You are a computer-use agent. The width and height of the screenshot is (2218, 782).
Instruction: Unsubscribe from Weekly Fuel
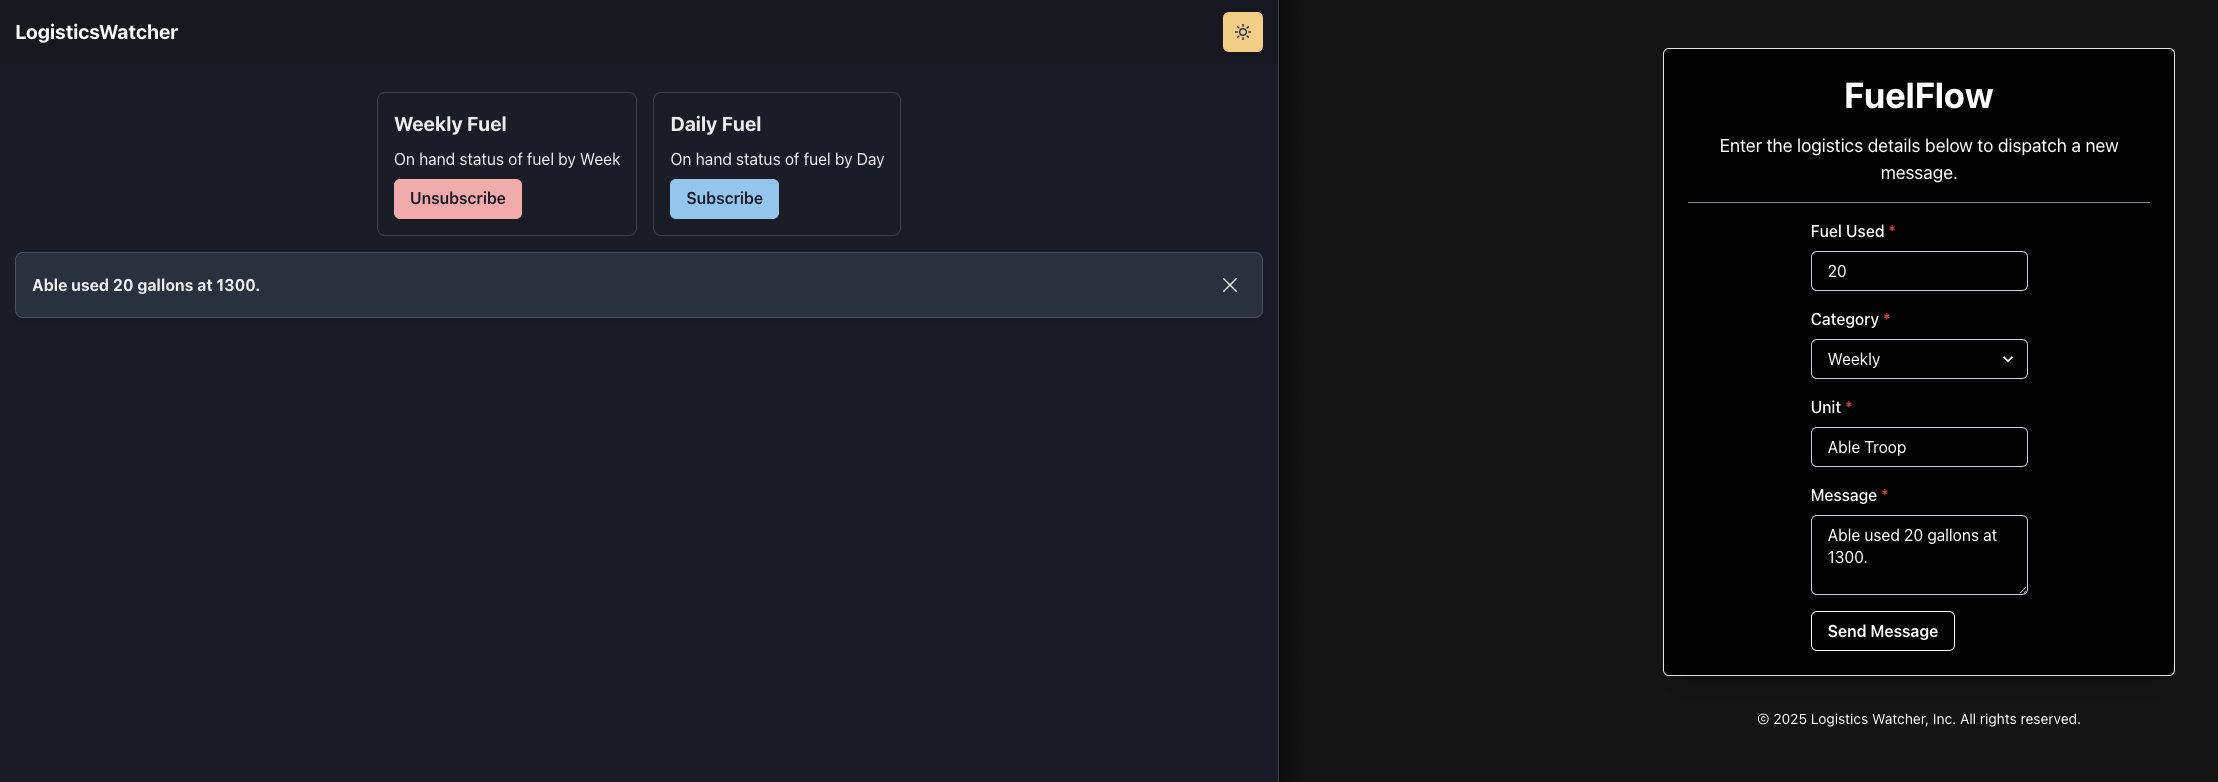point(457,199)
